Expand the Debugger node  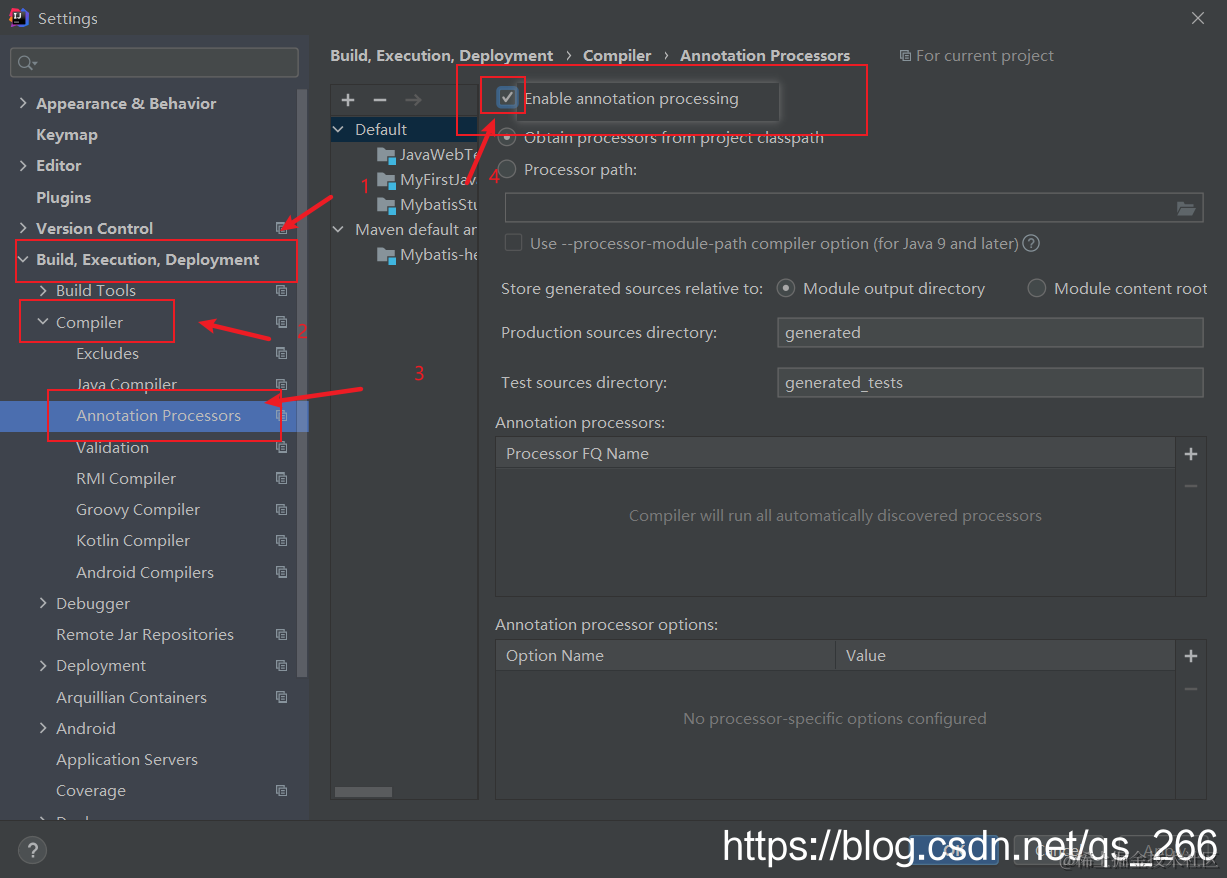pyautogui.click(x=43, y=603)
